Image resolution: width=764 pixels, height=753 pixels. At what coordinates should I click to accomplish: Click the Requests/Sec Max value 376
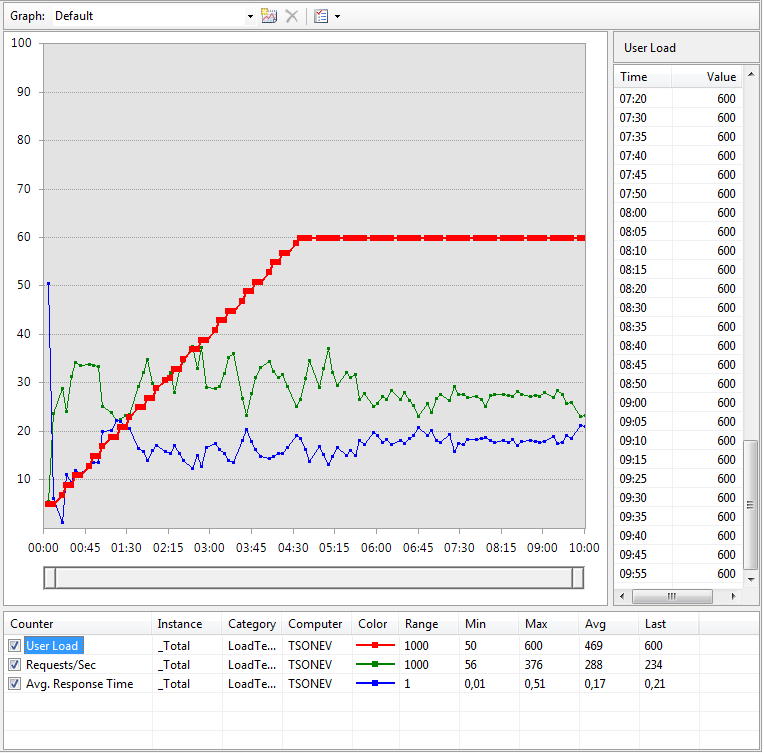(x=533, y=665)
